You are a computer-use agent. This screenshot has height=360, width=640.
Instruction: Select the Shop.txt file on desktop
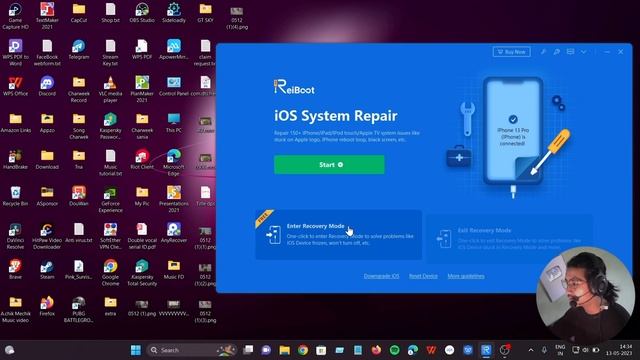tap(110, 13)
